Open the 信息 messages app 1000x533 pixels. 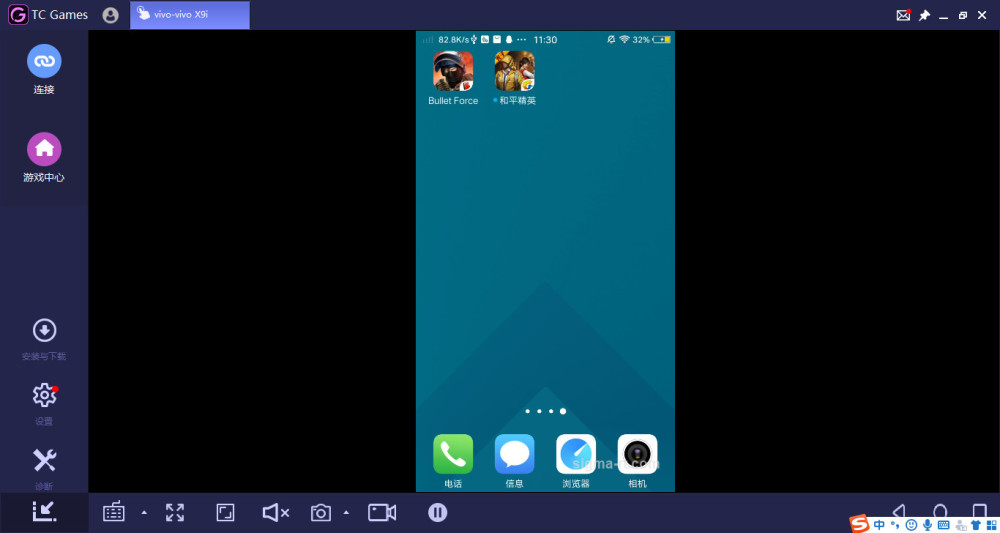[515, 454]
